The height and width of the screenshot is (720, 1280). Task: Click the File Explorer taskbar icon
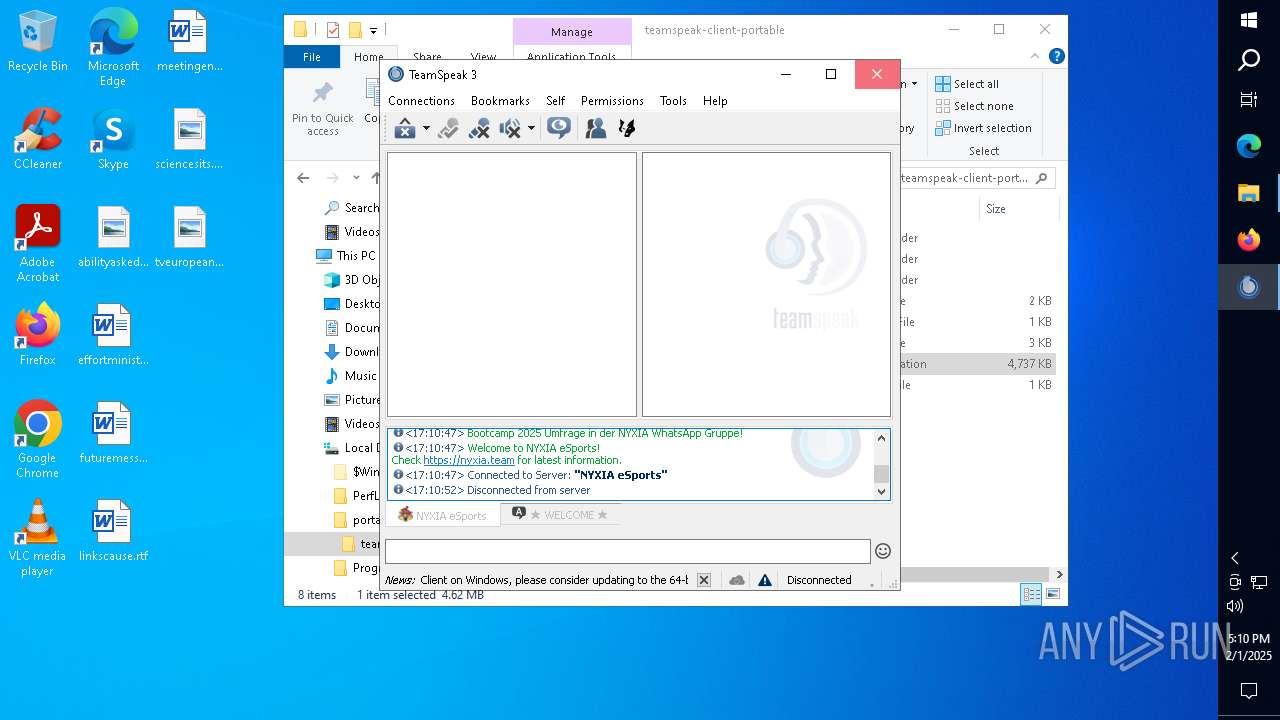[1249, 193]
